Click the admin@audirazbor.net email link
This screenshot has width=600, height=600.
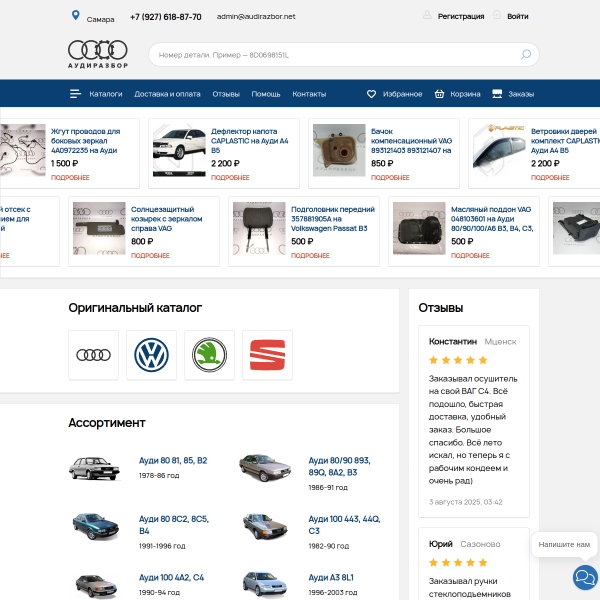pyautogui.click(x=256, y=16)
